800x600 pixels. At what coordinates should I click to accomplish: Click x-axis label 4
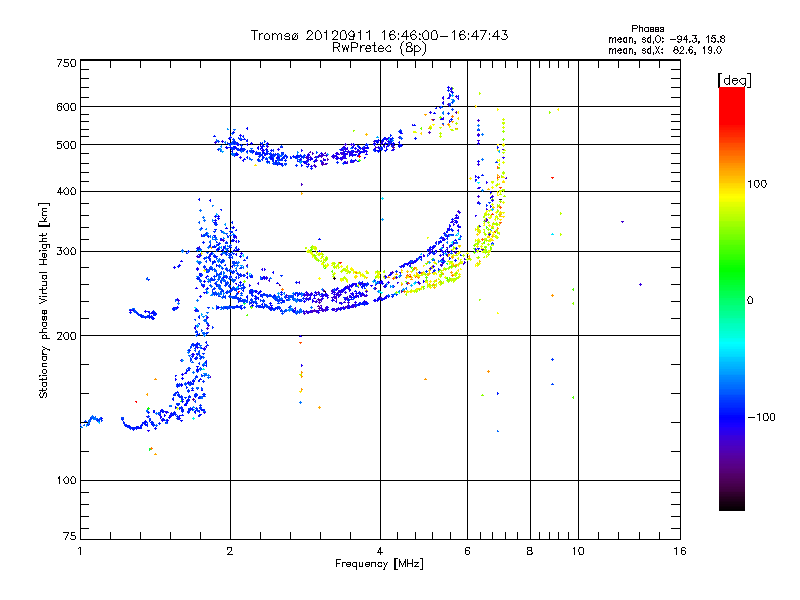[x=380, y=551]
